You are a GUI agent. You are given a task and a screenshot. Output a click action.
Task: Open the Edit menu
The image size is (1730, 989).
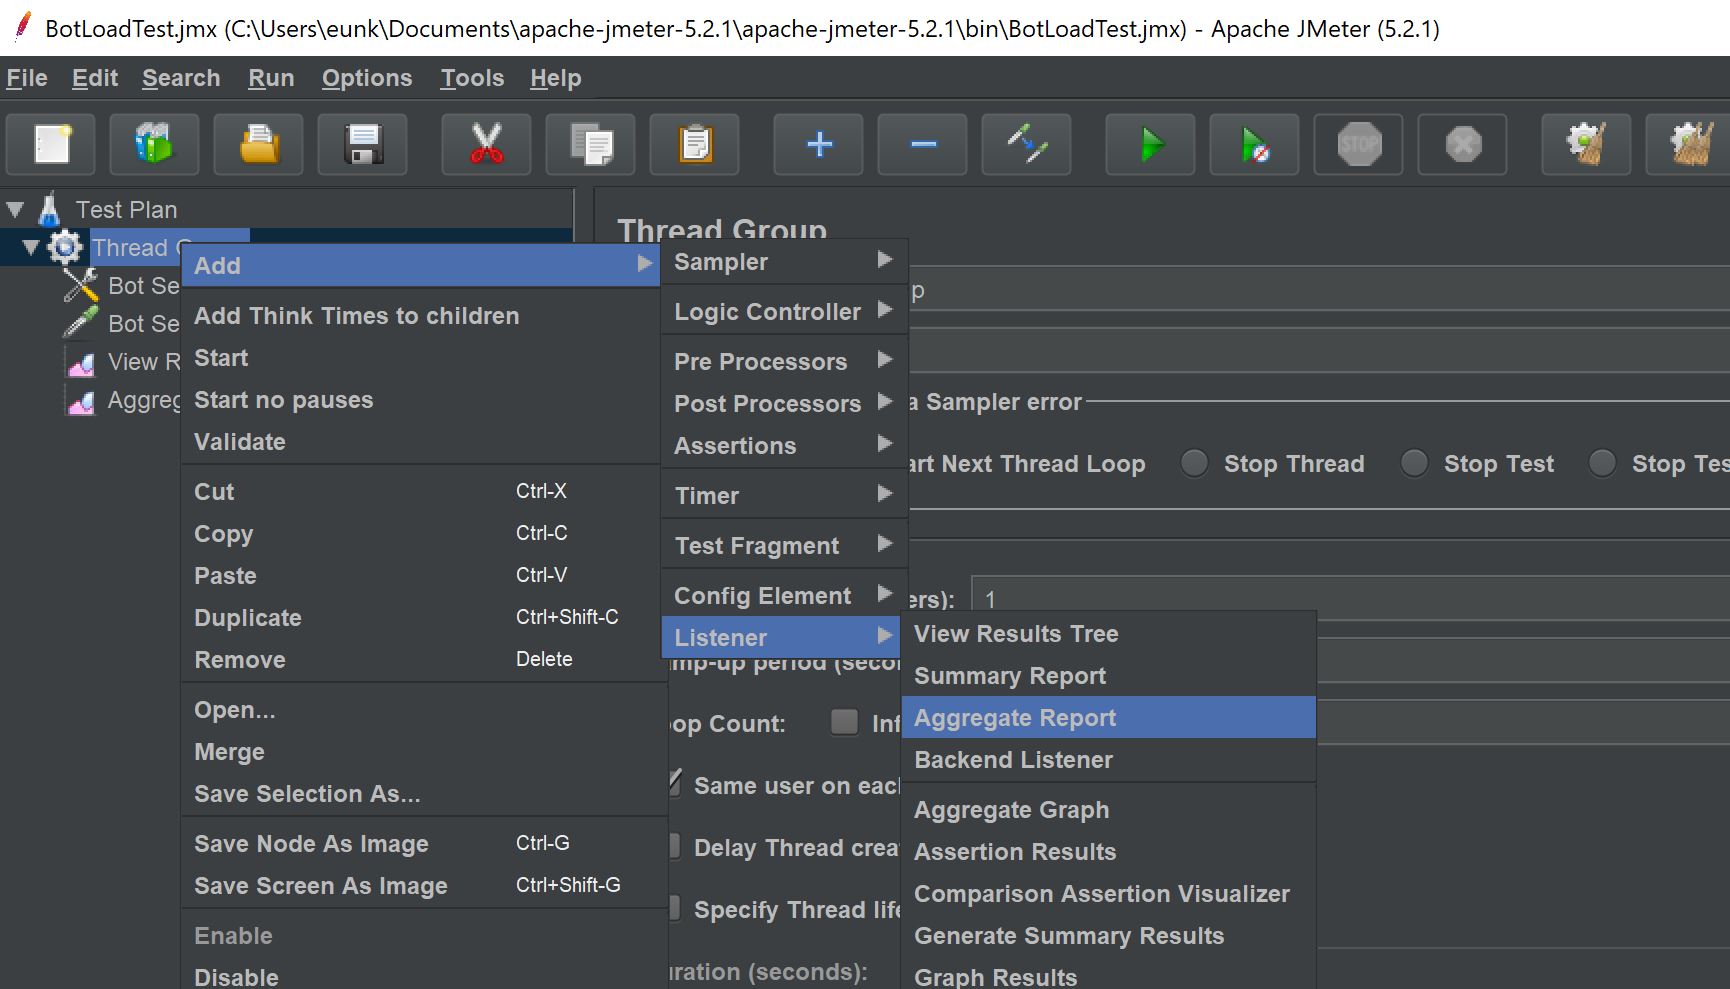tap(95, 78)
